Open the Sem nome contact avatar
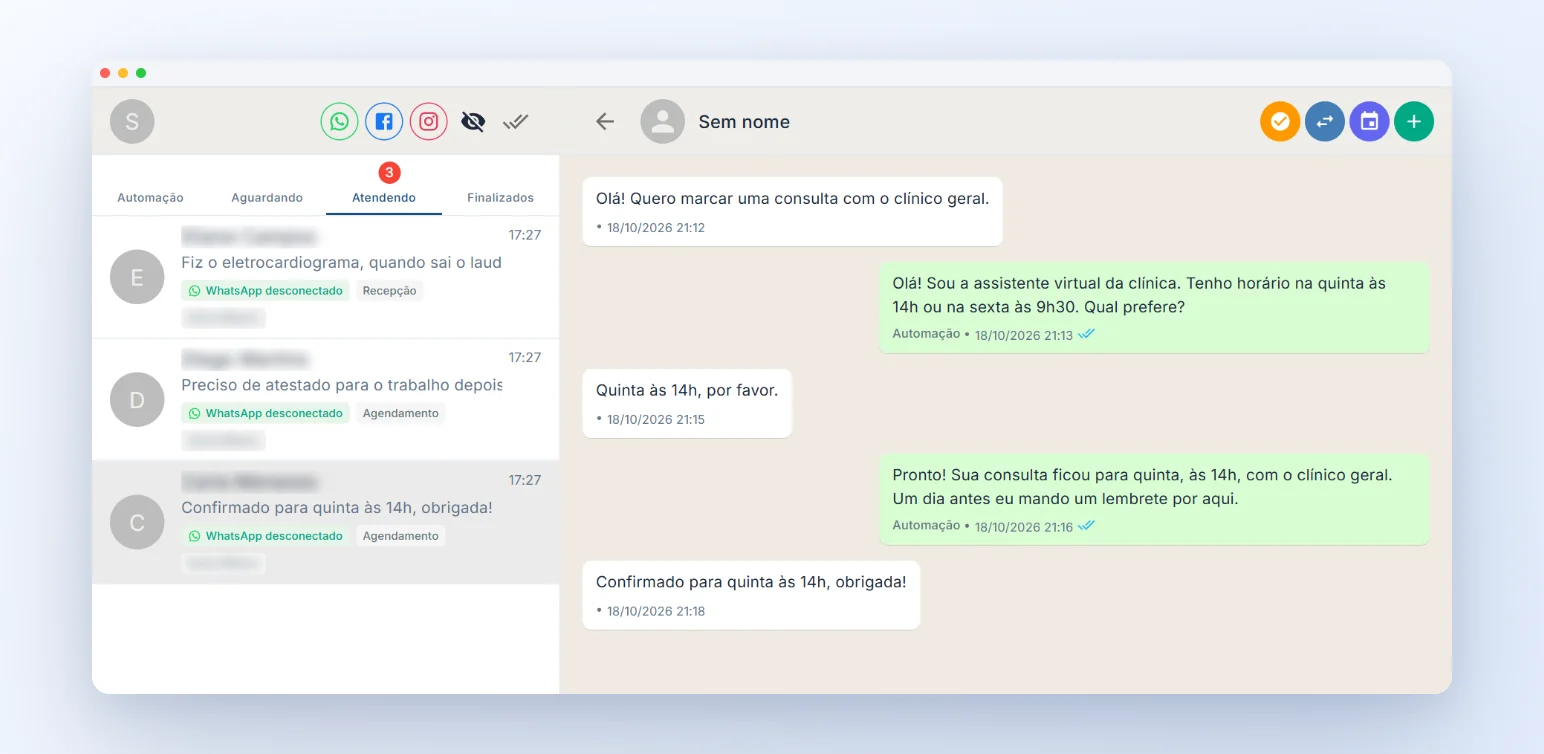This screenshot has height=754, width=1544. pyautogui.click(x=662, y=122)
